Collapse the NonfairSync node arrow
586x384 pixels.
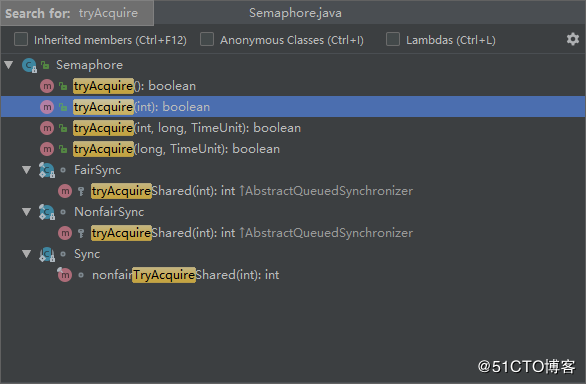pos(27,212)
